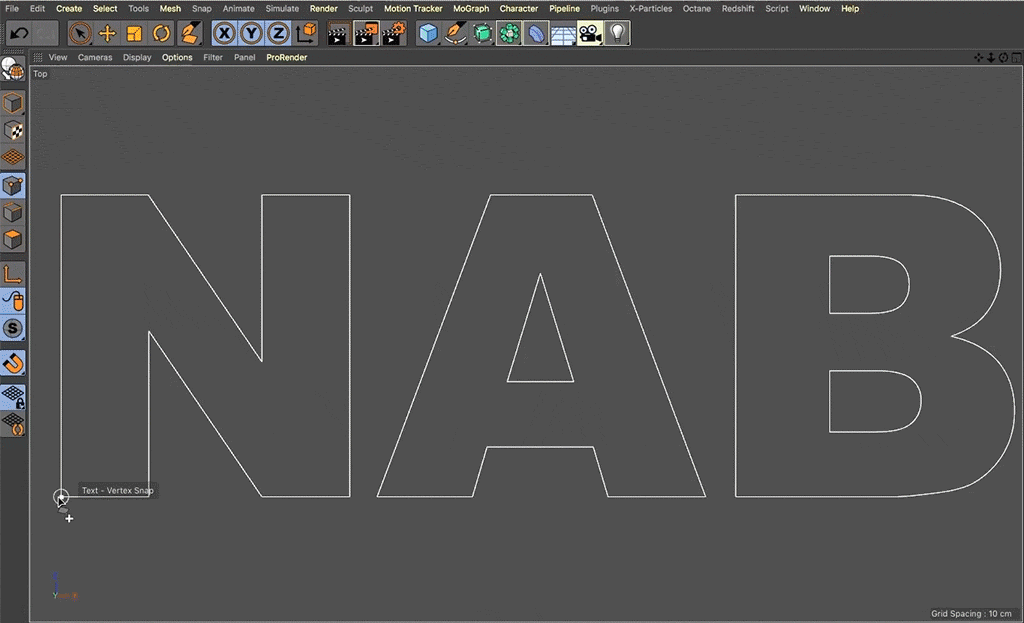
Task: Switch to Polygons mode cube icon
Action: (13, 240)
